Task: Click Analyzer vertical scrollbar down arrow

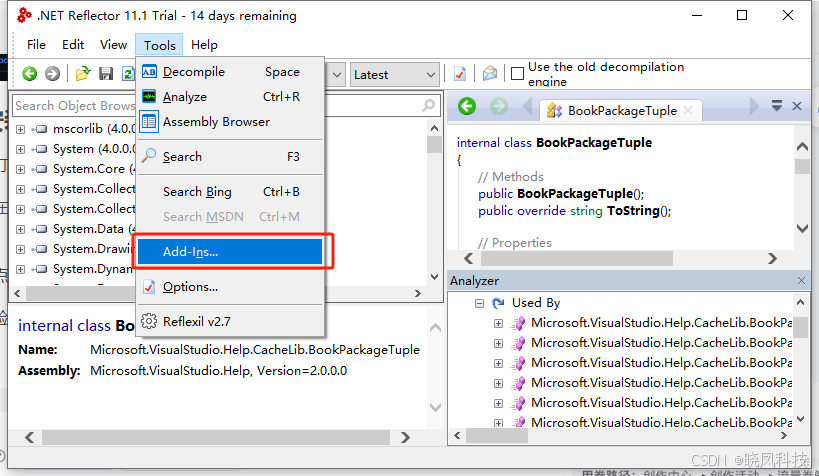Action: 800,419
